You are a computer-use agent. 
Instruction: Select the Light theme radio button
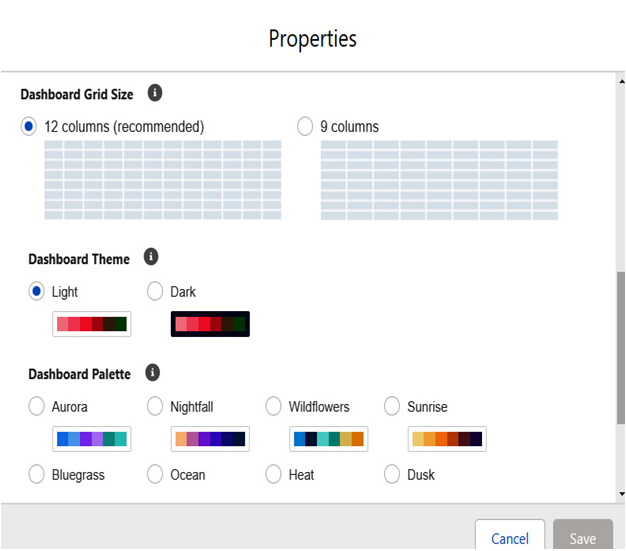(x=36, y=291)
